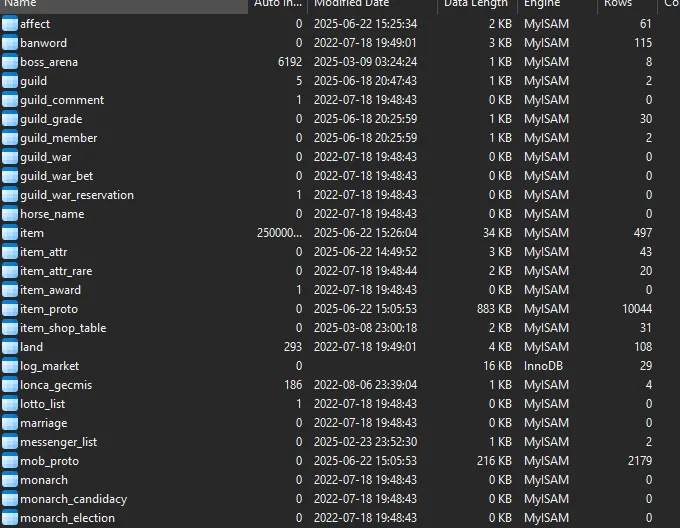Select the lonca_gecmis table icon
Screen dimensions: 680x528
tap(10, 385)
